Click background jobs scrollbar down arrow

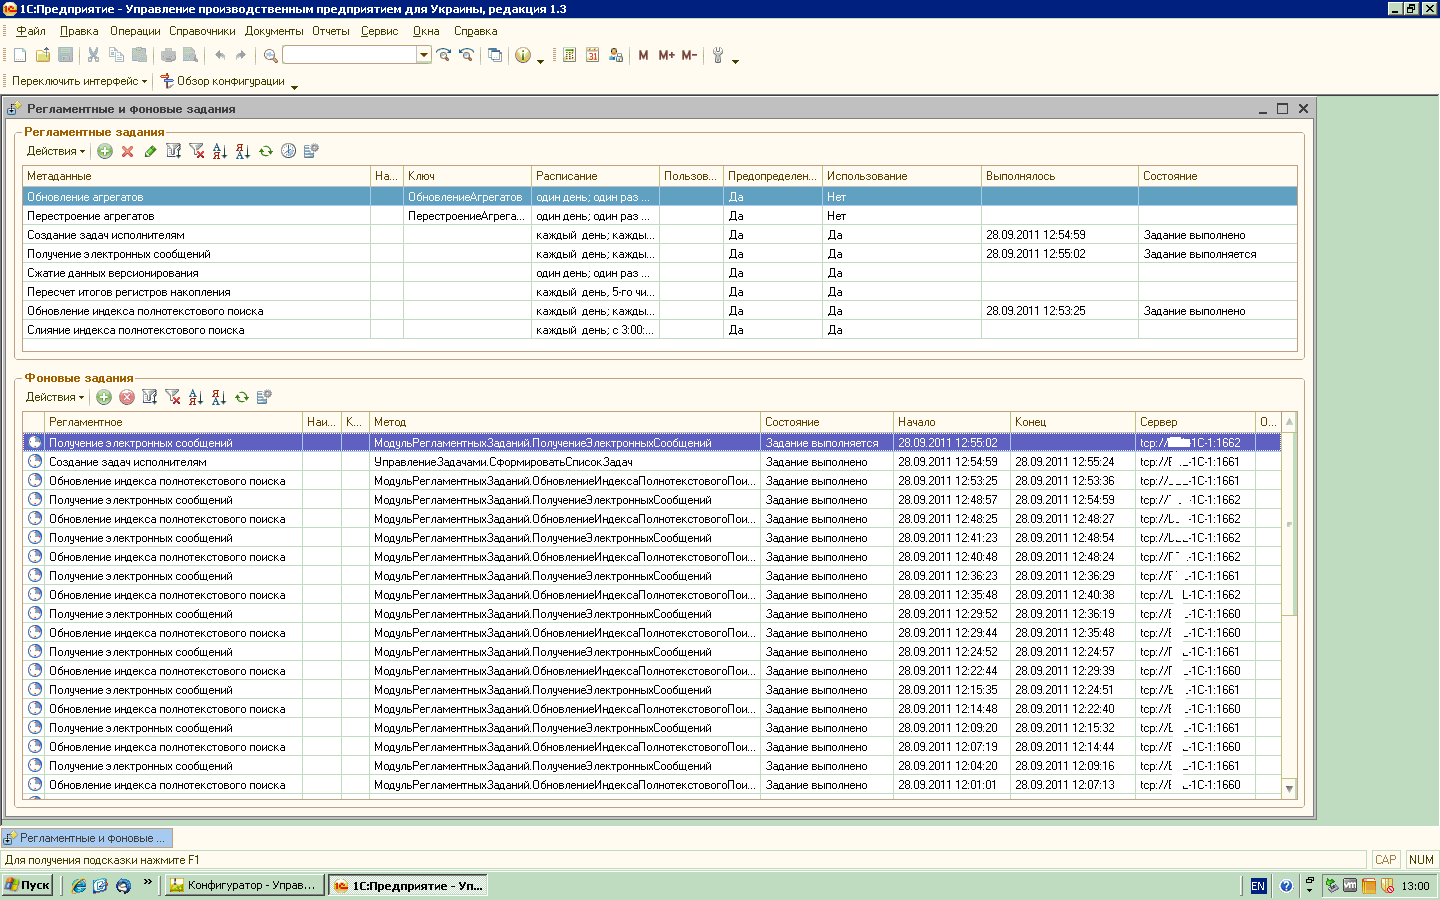point(1289,789)
